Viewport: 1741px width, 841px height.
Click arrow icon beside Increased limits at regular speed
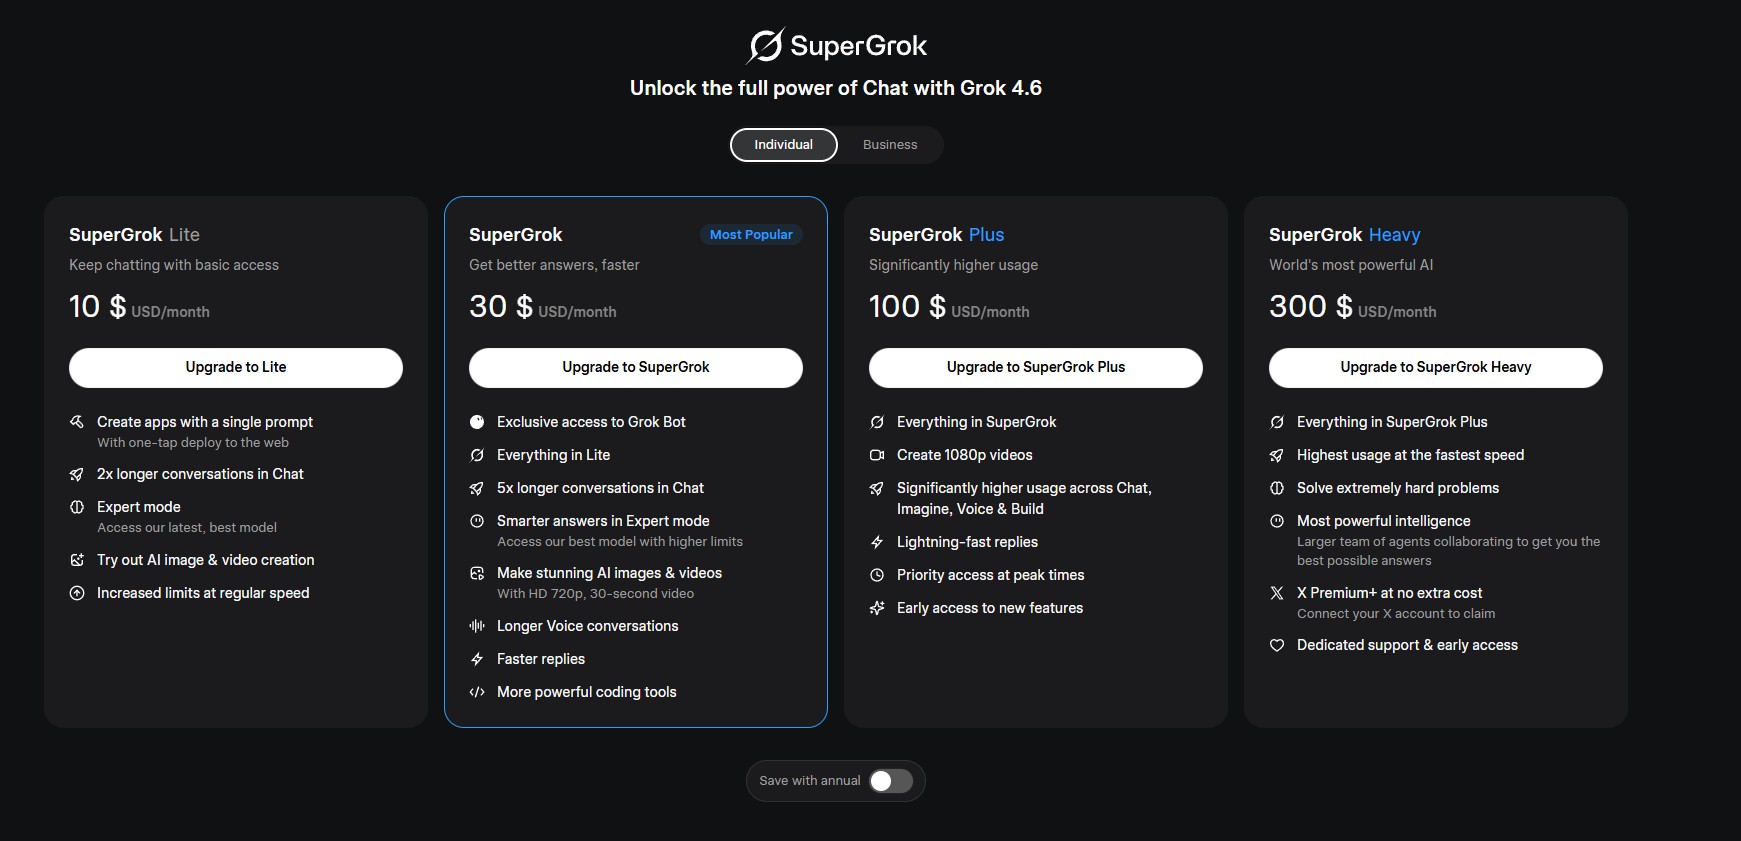(77, 593)
